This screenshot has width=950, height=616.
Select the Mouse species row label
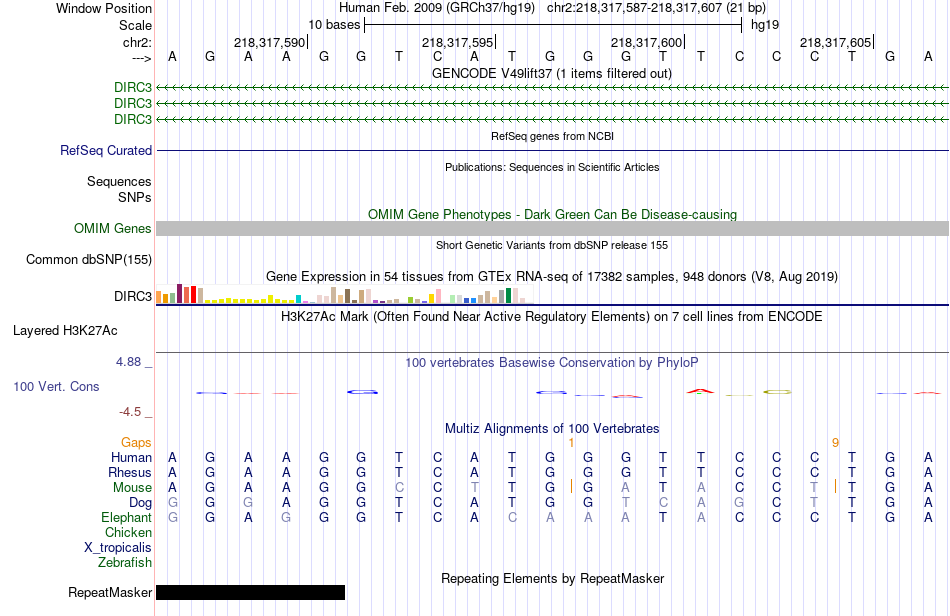[x=132, y=488]
